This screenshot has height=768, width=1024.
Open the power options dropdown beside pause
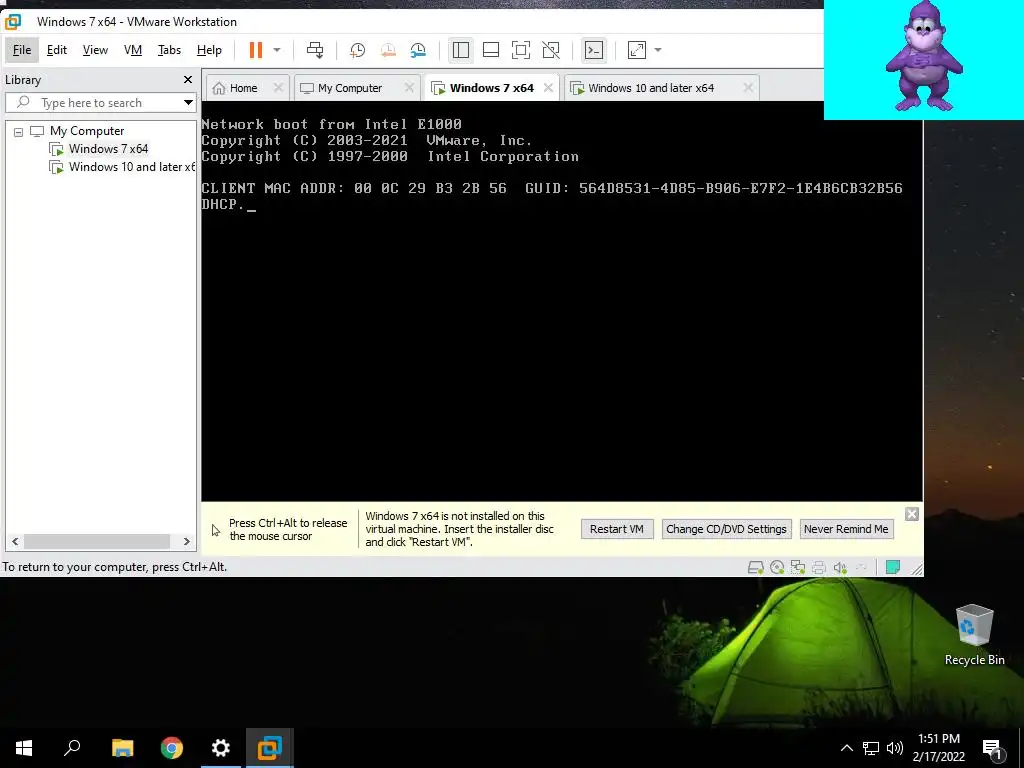(277, 50)
